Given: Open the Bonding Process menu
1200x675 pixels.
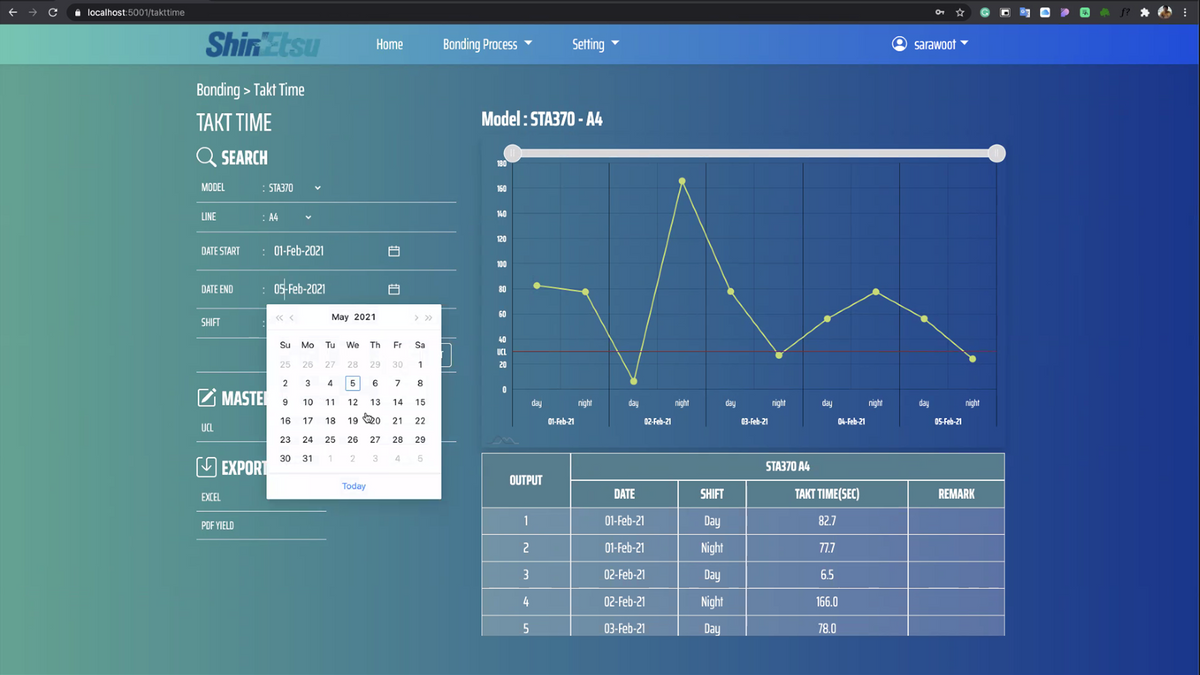Looking at the screenshot, I should click(487, 44).
